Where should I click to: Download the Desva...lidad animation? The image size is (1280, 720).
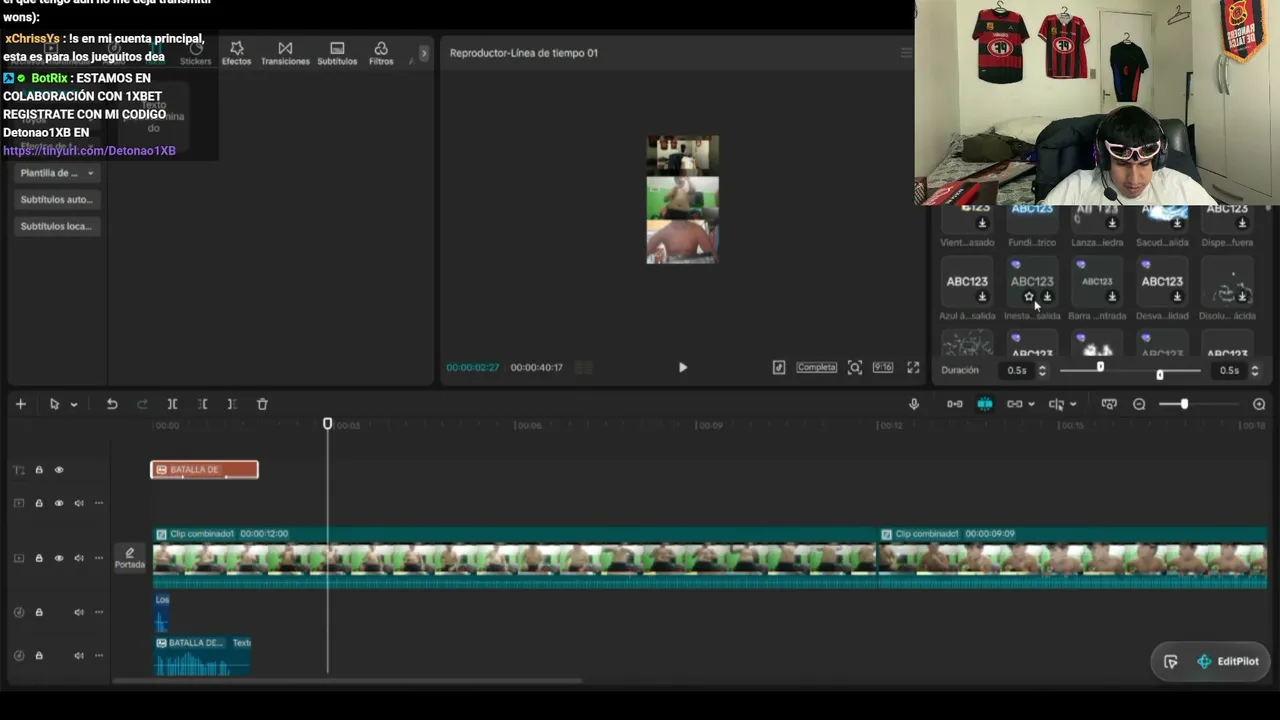[1177, 297]
